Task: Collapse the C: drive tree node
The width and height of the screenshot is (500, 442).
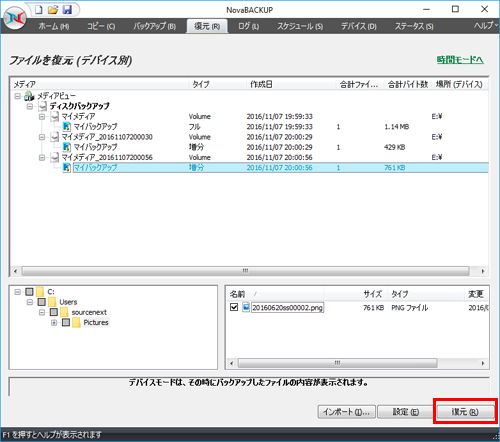Action: click(17, 292)
